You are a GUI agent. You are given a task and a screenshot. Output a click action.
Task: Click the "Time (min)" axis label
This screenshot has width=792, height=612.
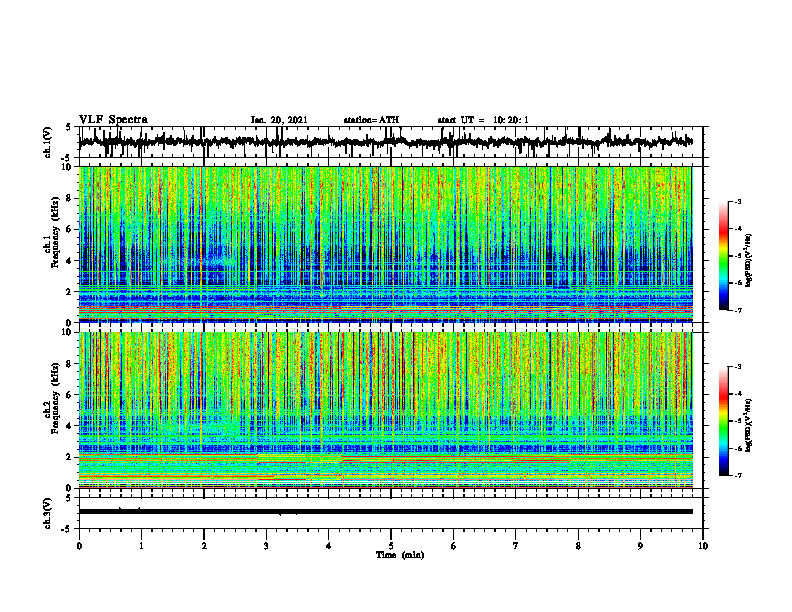click(400, 555)
